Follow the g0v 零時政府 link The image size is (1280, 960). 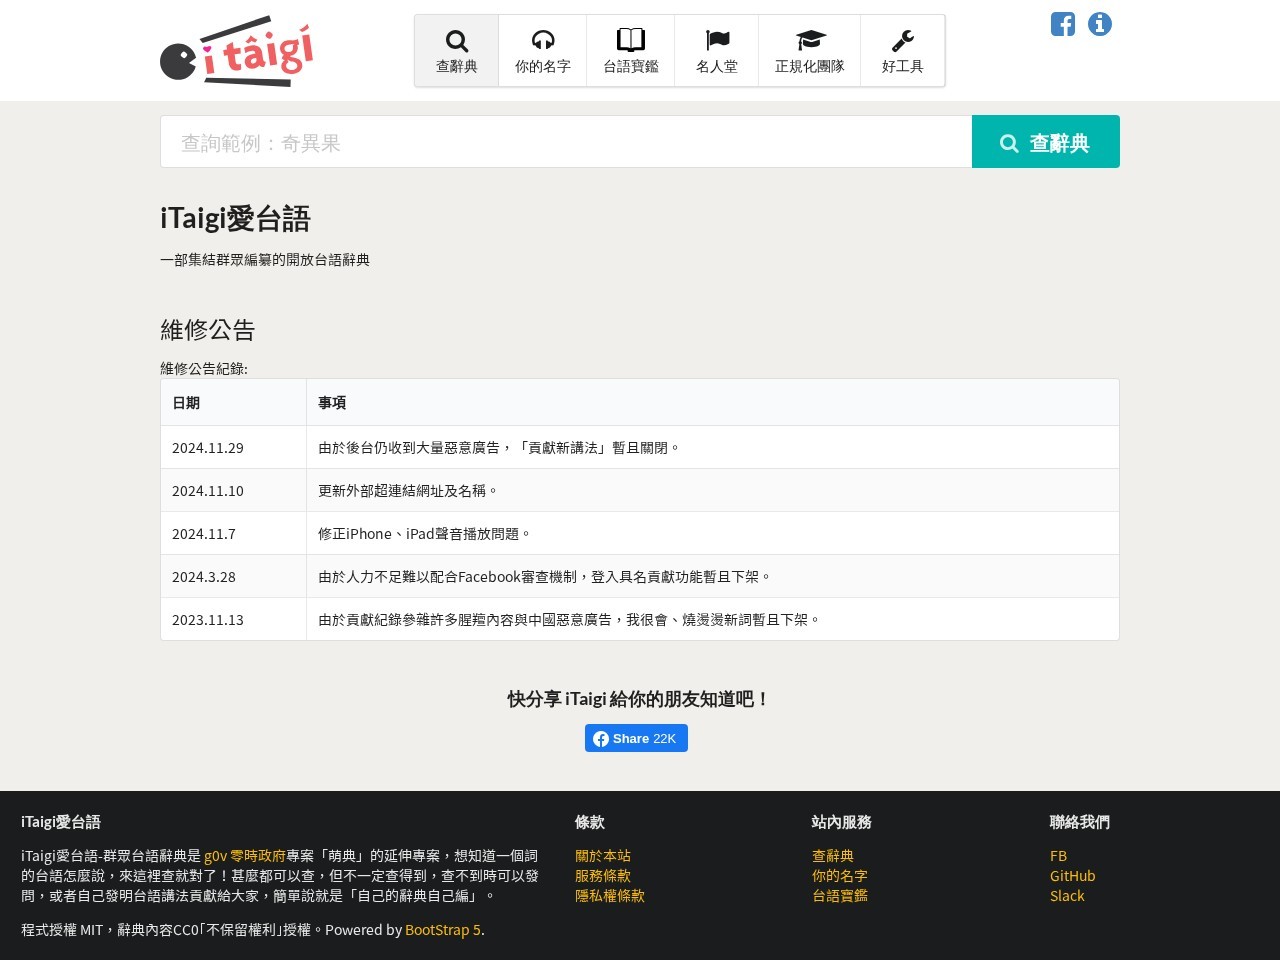[245, 856]
